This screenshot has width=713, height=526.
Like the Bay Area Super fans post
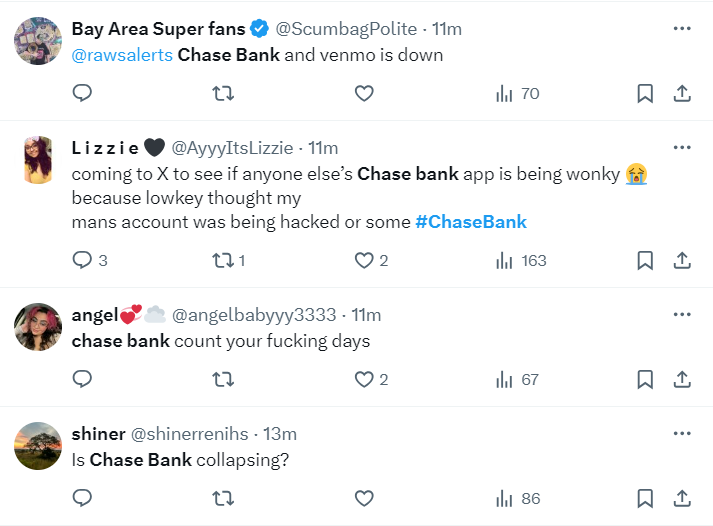pos(364,93)
